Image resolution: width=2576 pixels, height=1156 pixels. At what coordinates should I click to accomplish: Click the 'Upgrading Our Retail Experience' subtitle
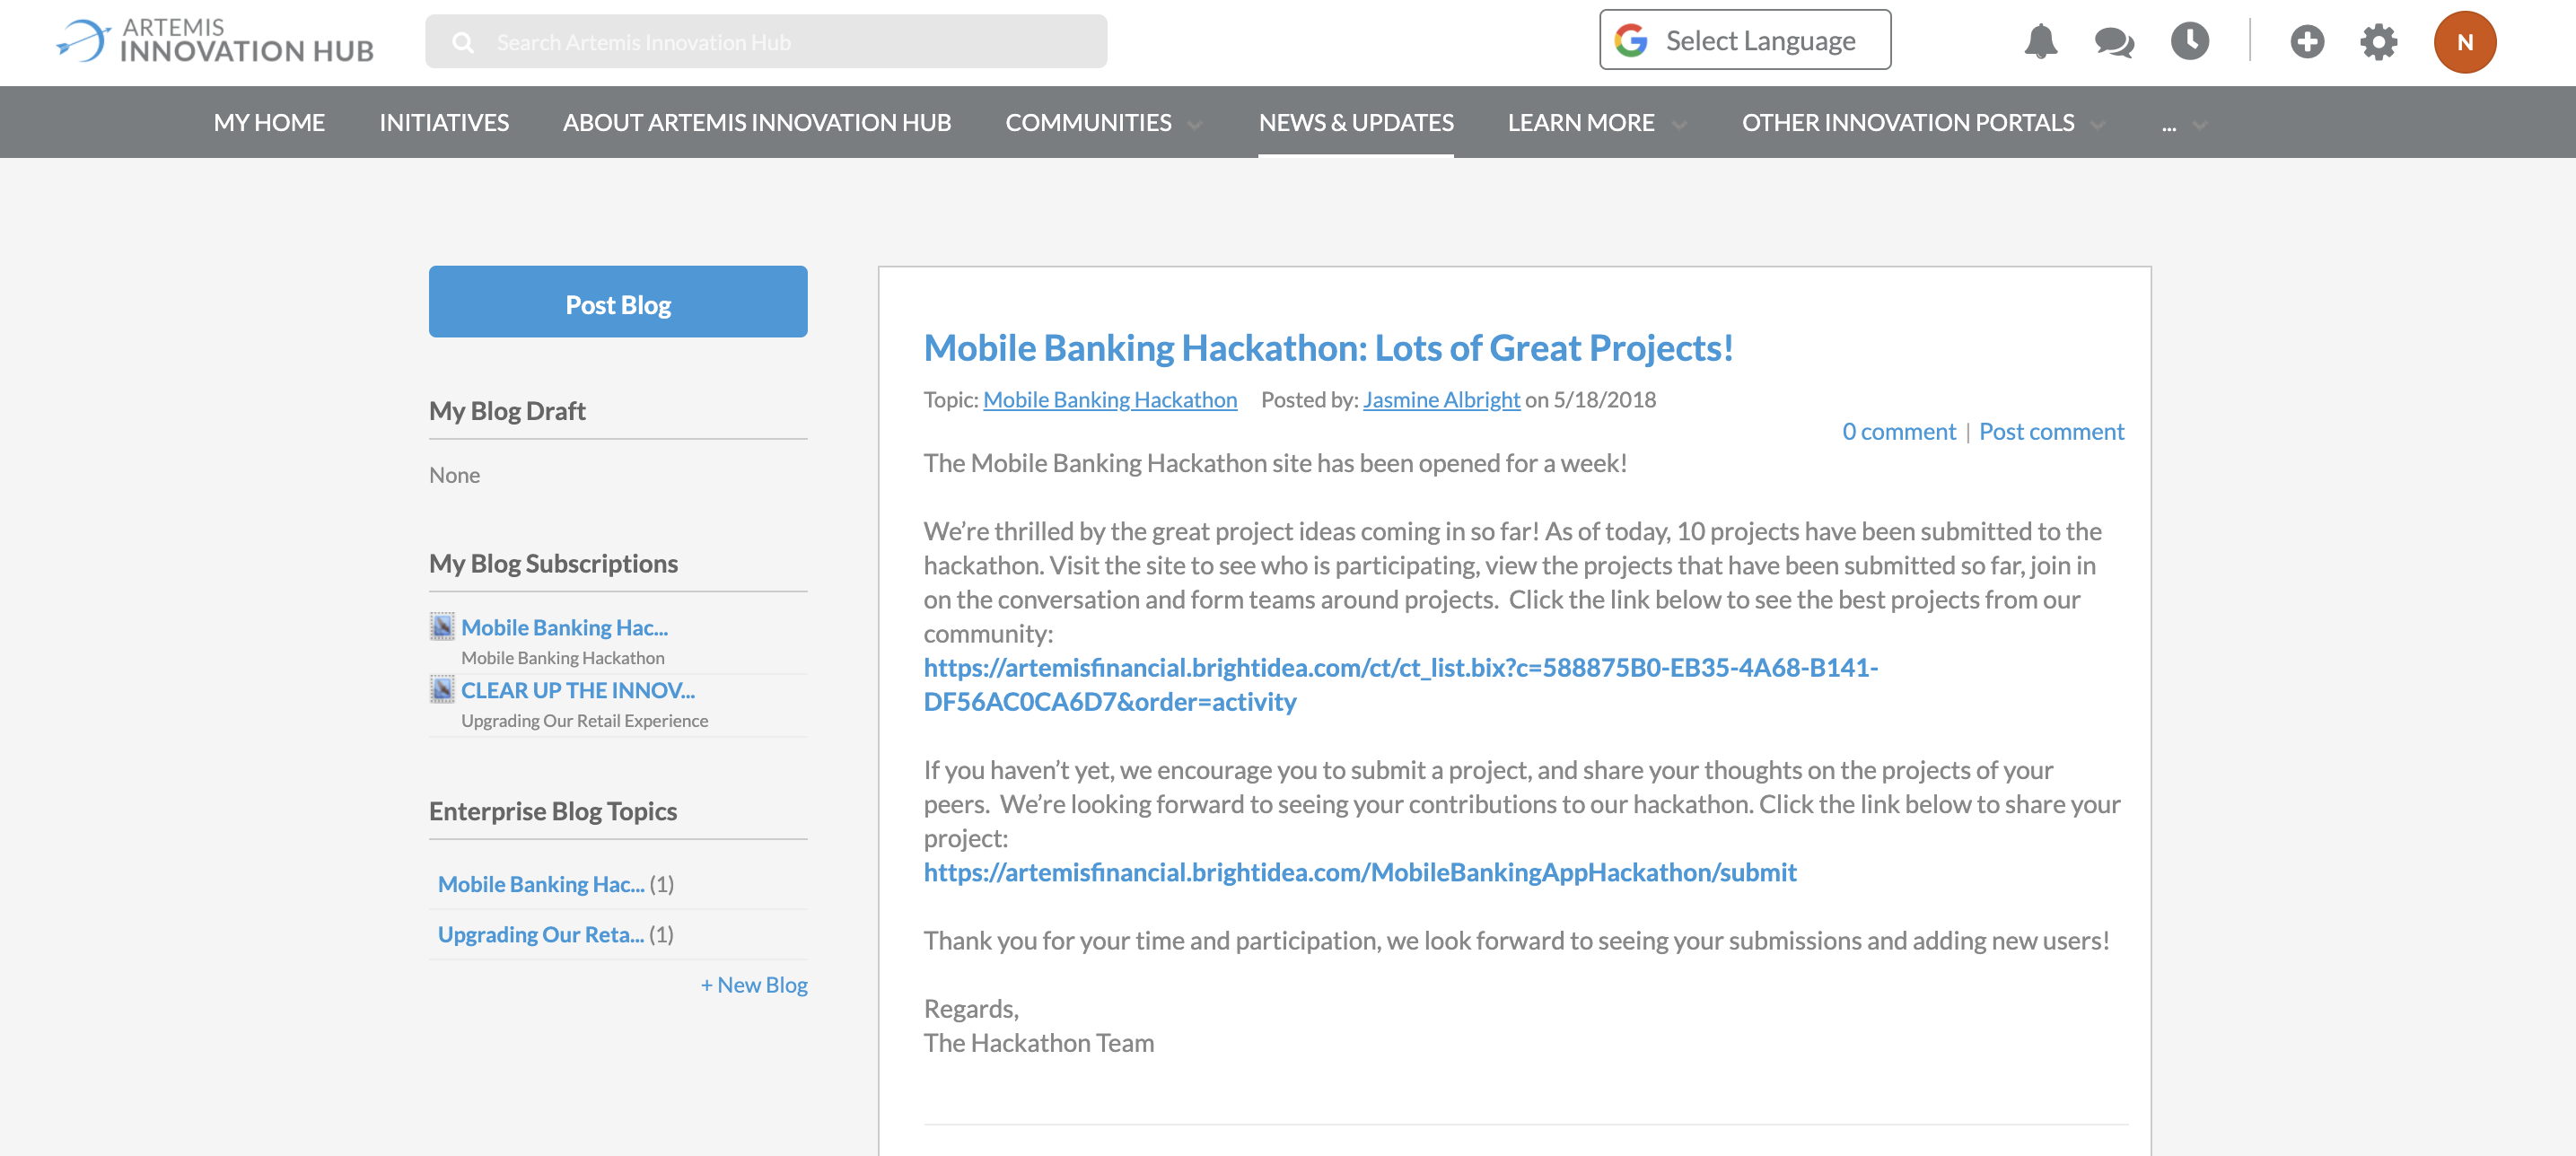tap(584, 721)
